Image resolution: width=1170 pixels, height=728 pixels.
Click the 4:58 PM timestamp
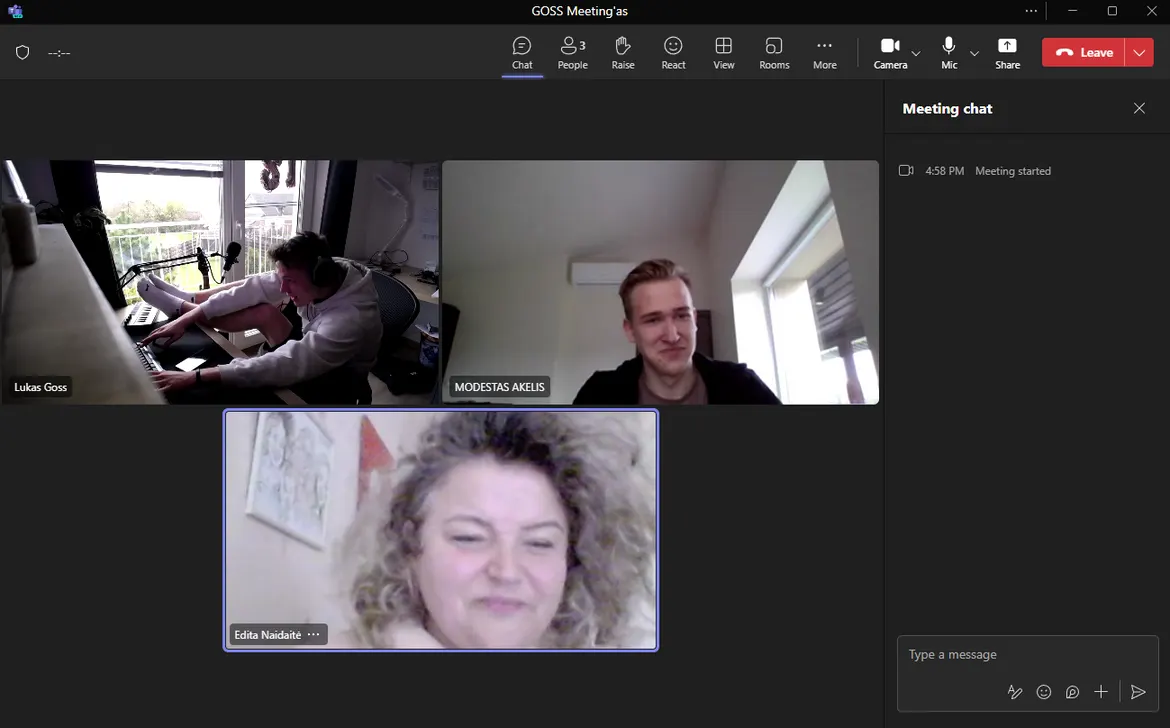pyautogui.click(x=945, y=171)
